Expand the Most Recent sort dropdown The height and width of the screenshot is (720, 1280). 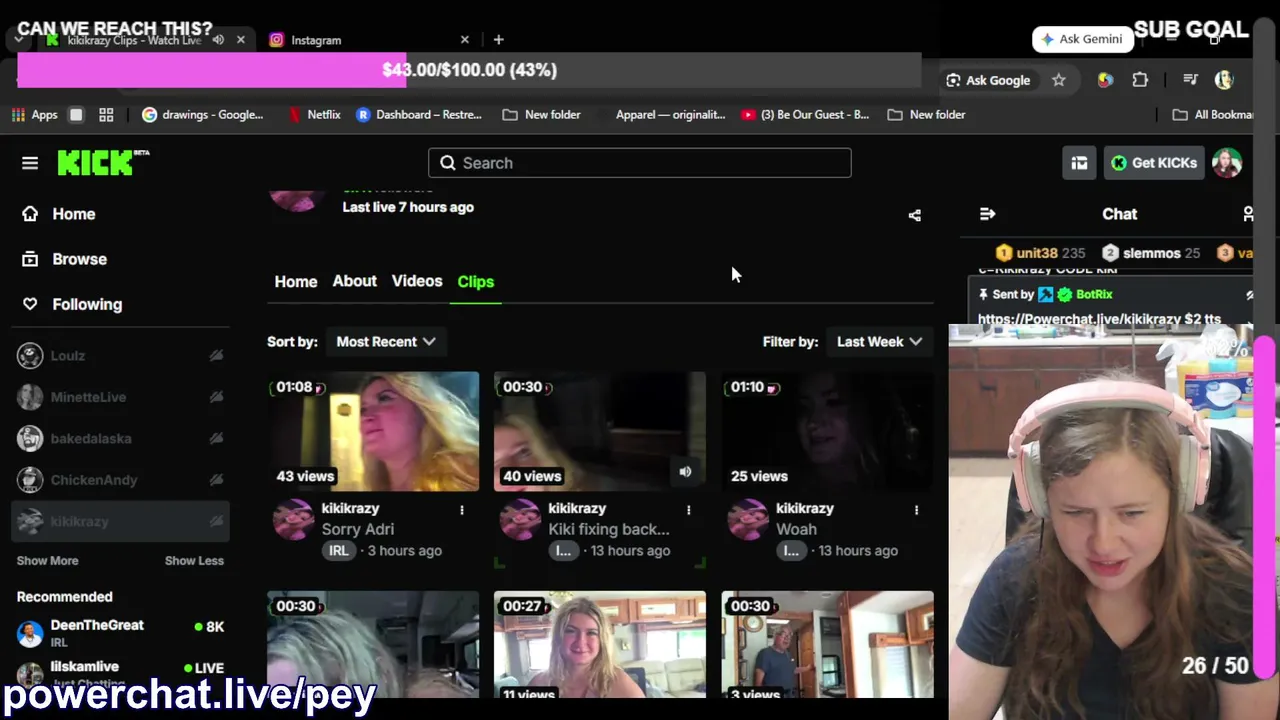point(386,342)
